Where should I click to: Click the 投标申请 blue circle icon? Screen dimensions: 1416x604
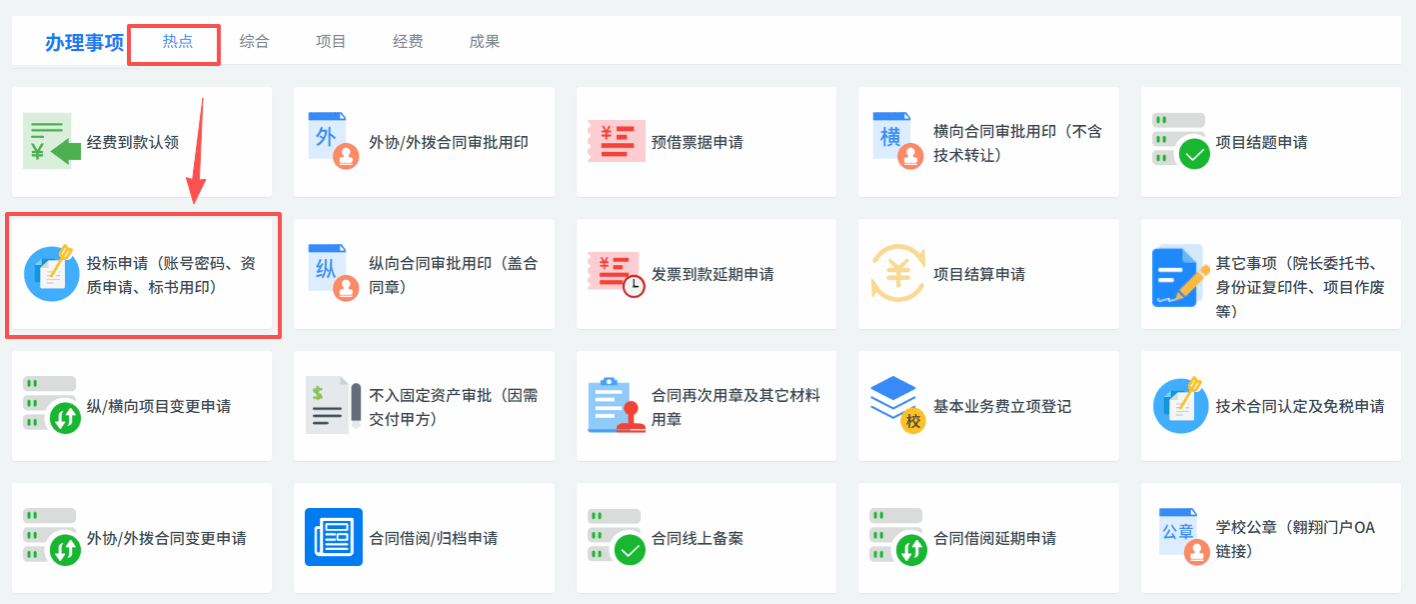point(51,273)
